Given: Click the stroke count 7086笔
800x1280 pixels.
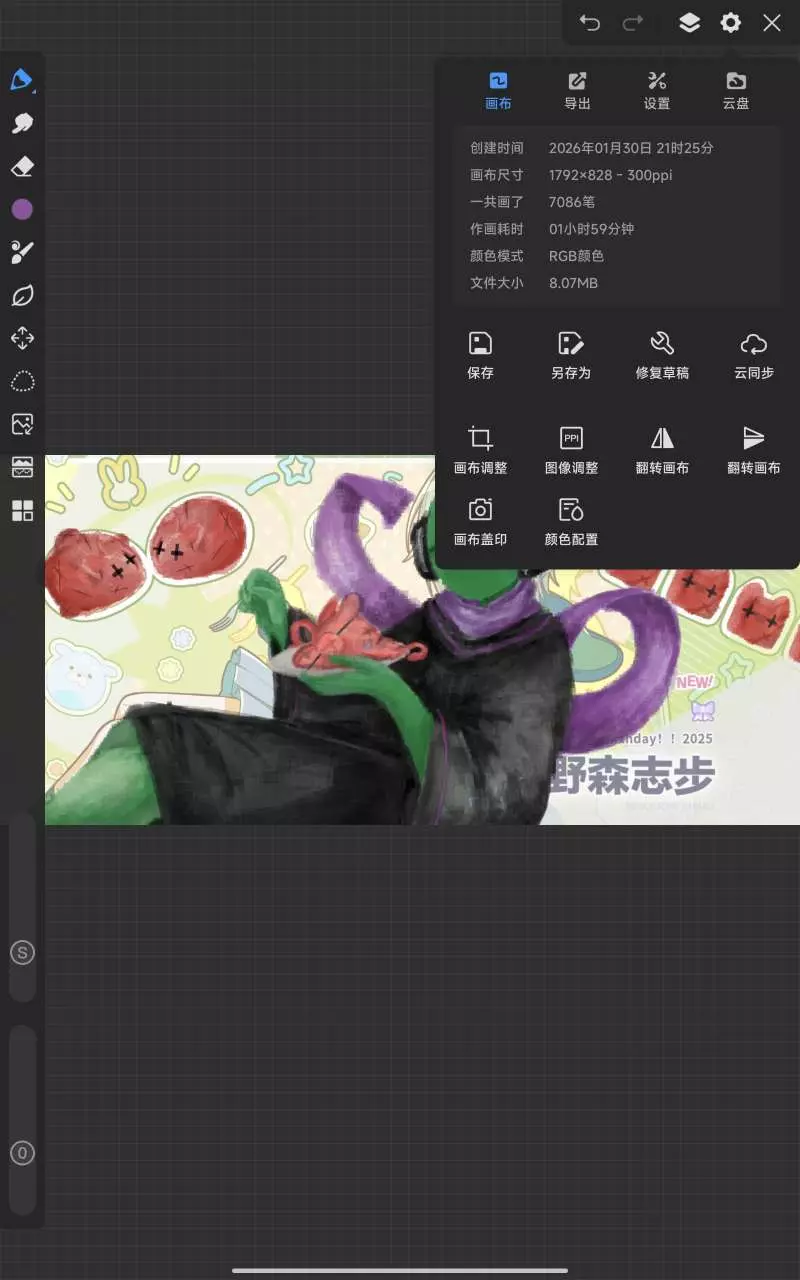Looking at the screenshot, I should point(572,202).
